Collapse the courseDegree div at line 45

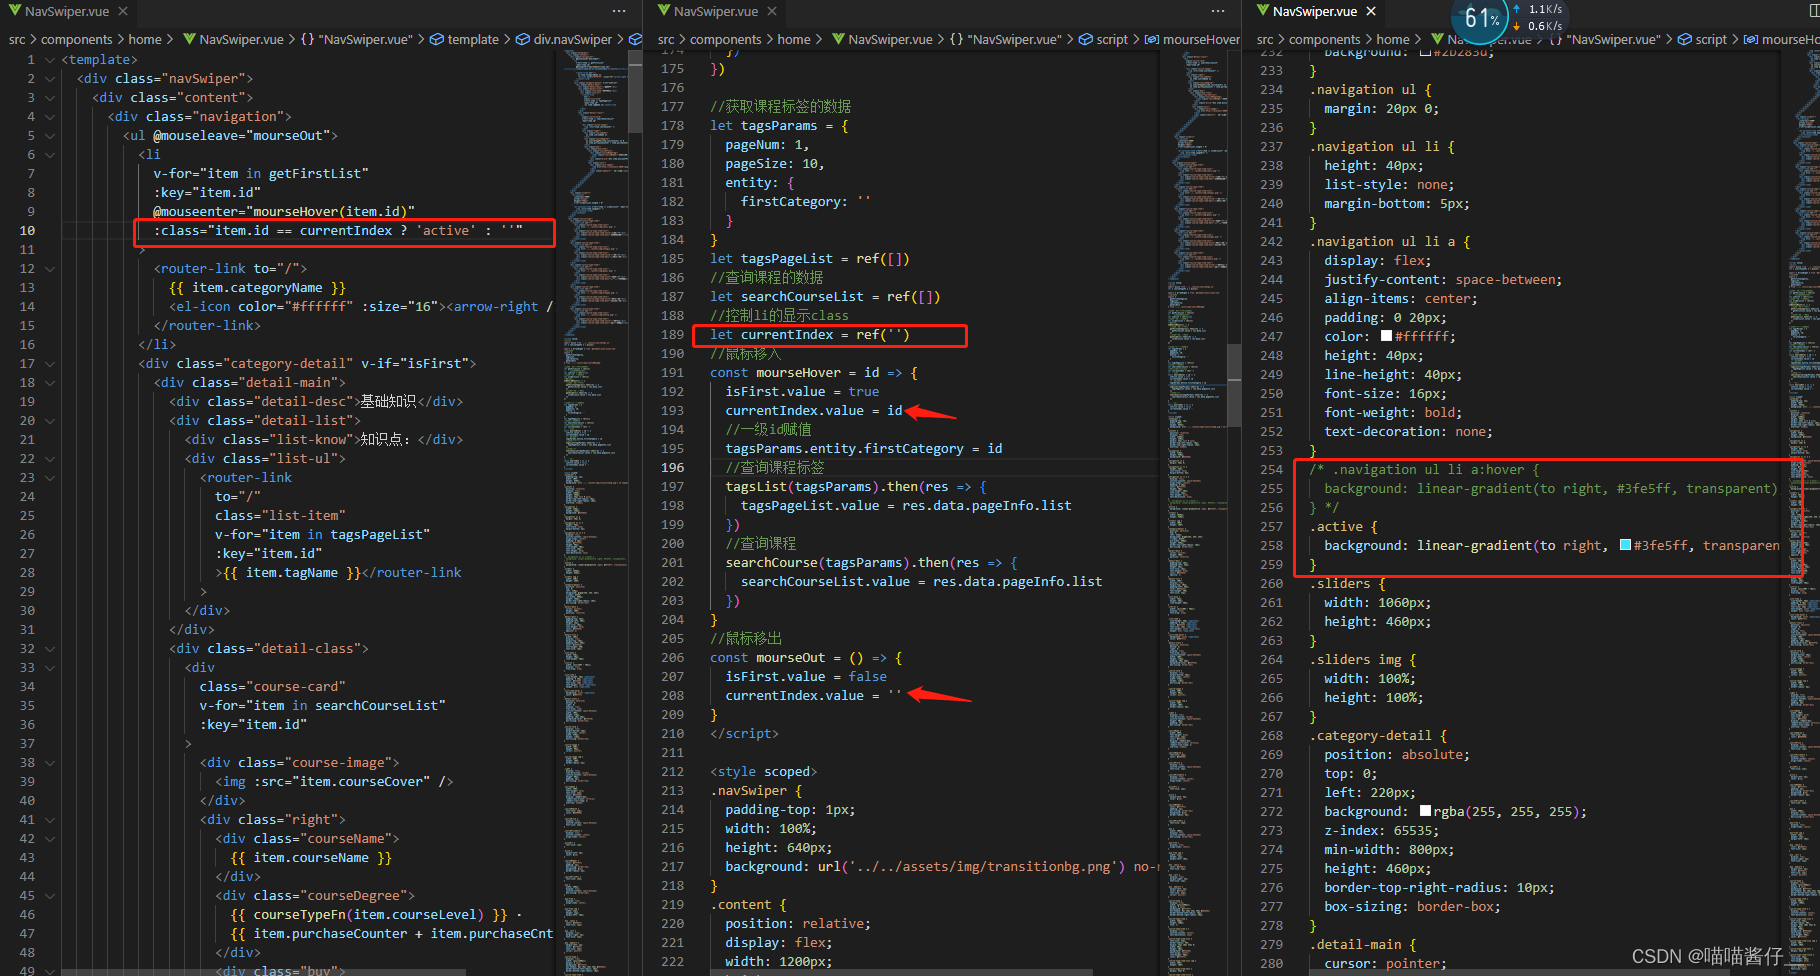pyautogui.click(x=50, y=896)
